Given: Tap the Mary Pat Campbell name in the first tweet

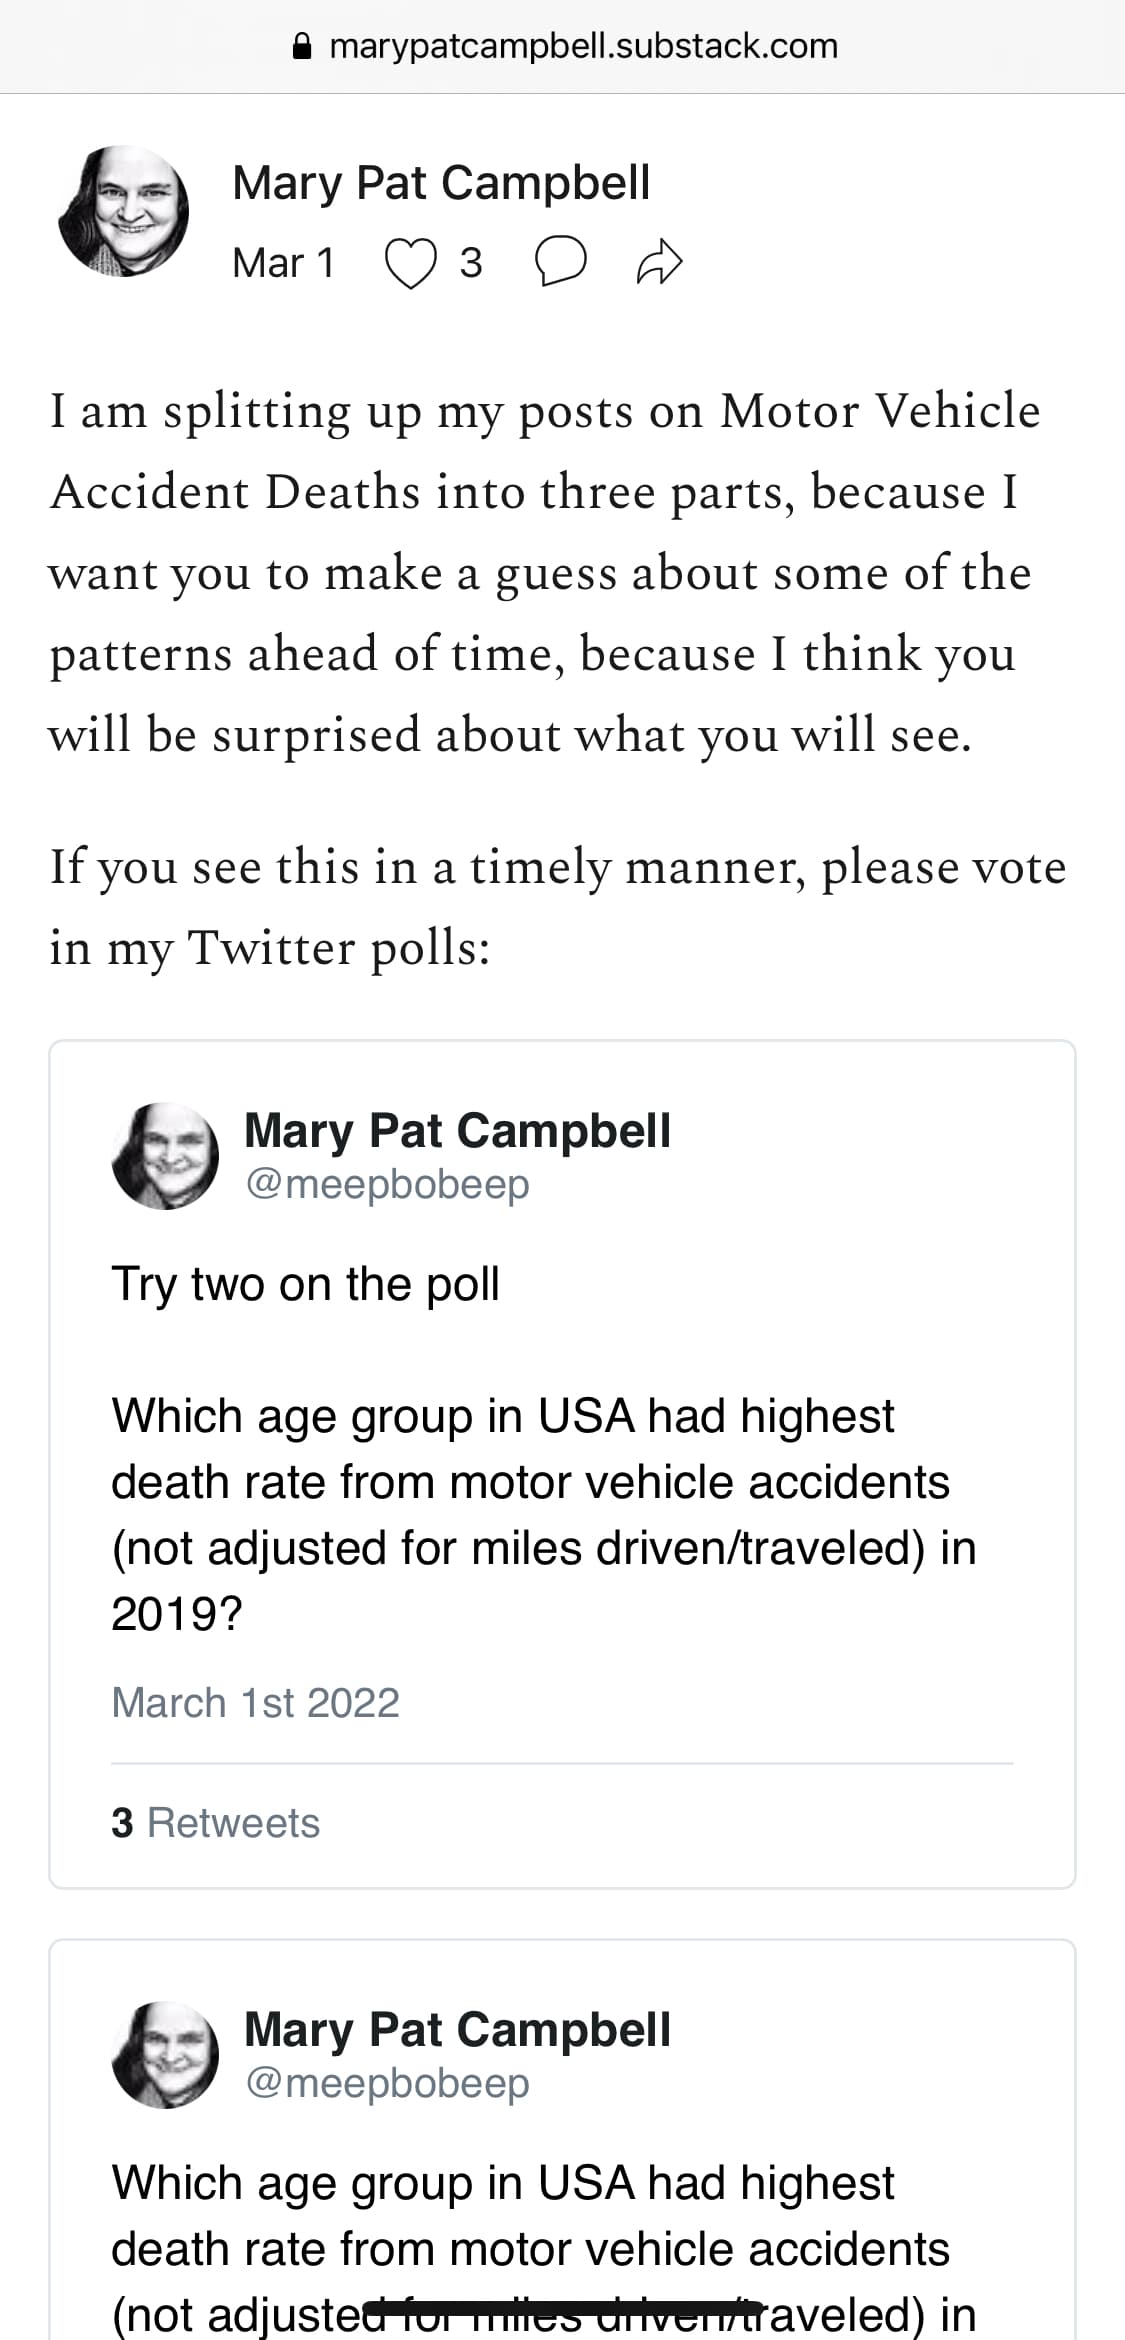Looking at the screenshot, I should pyautogui.click(x=457, y=1130).
